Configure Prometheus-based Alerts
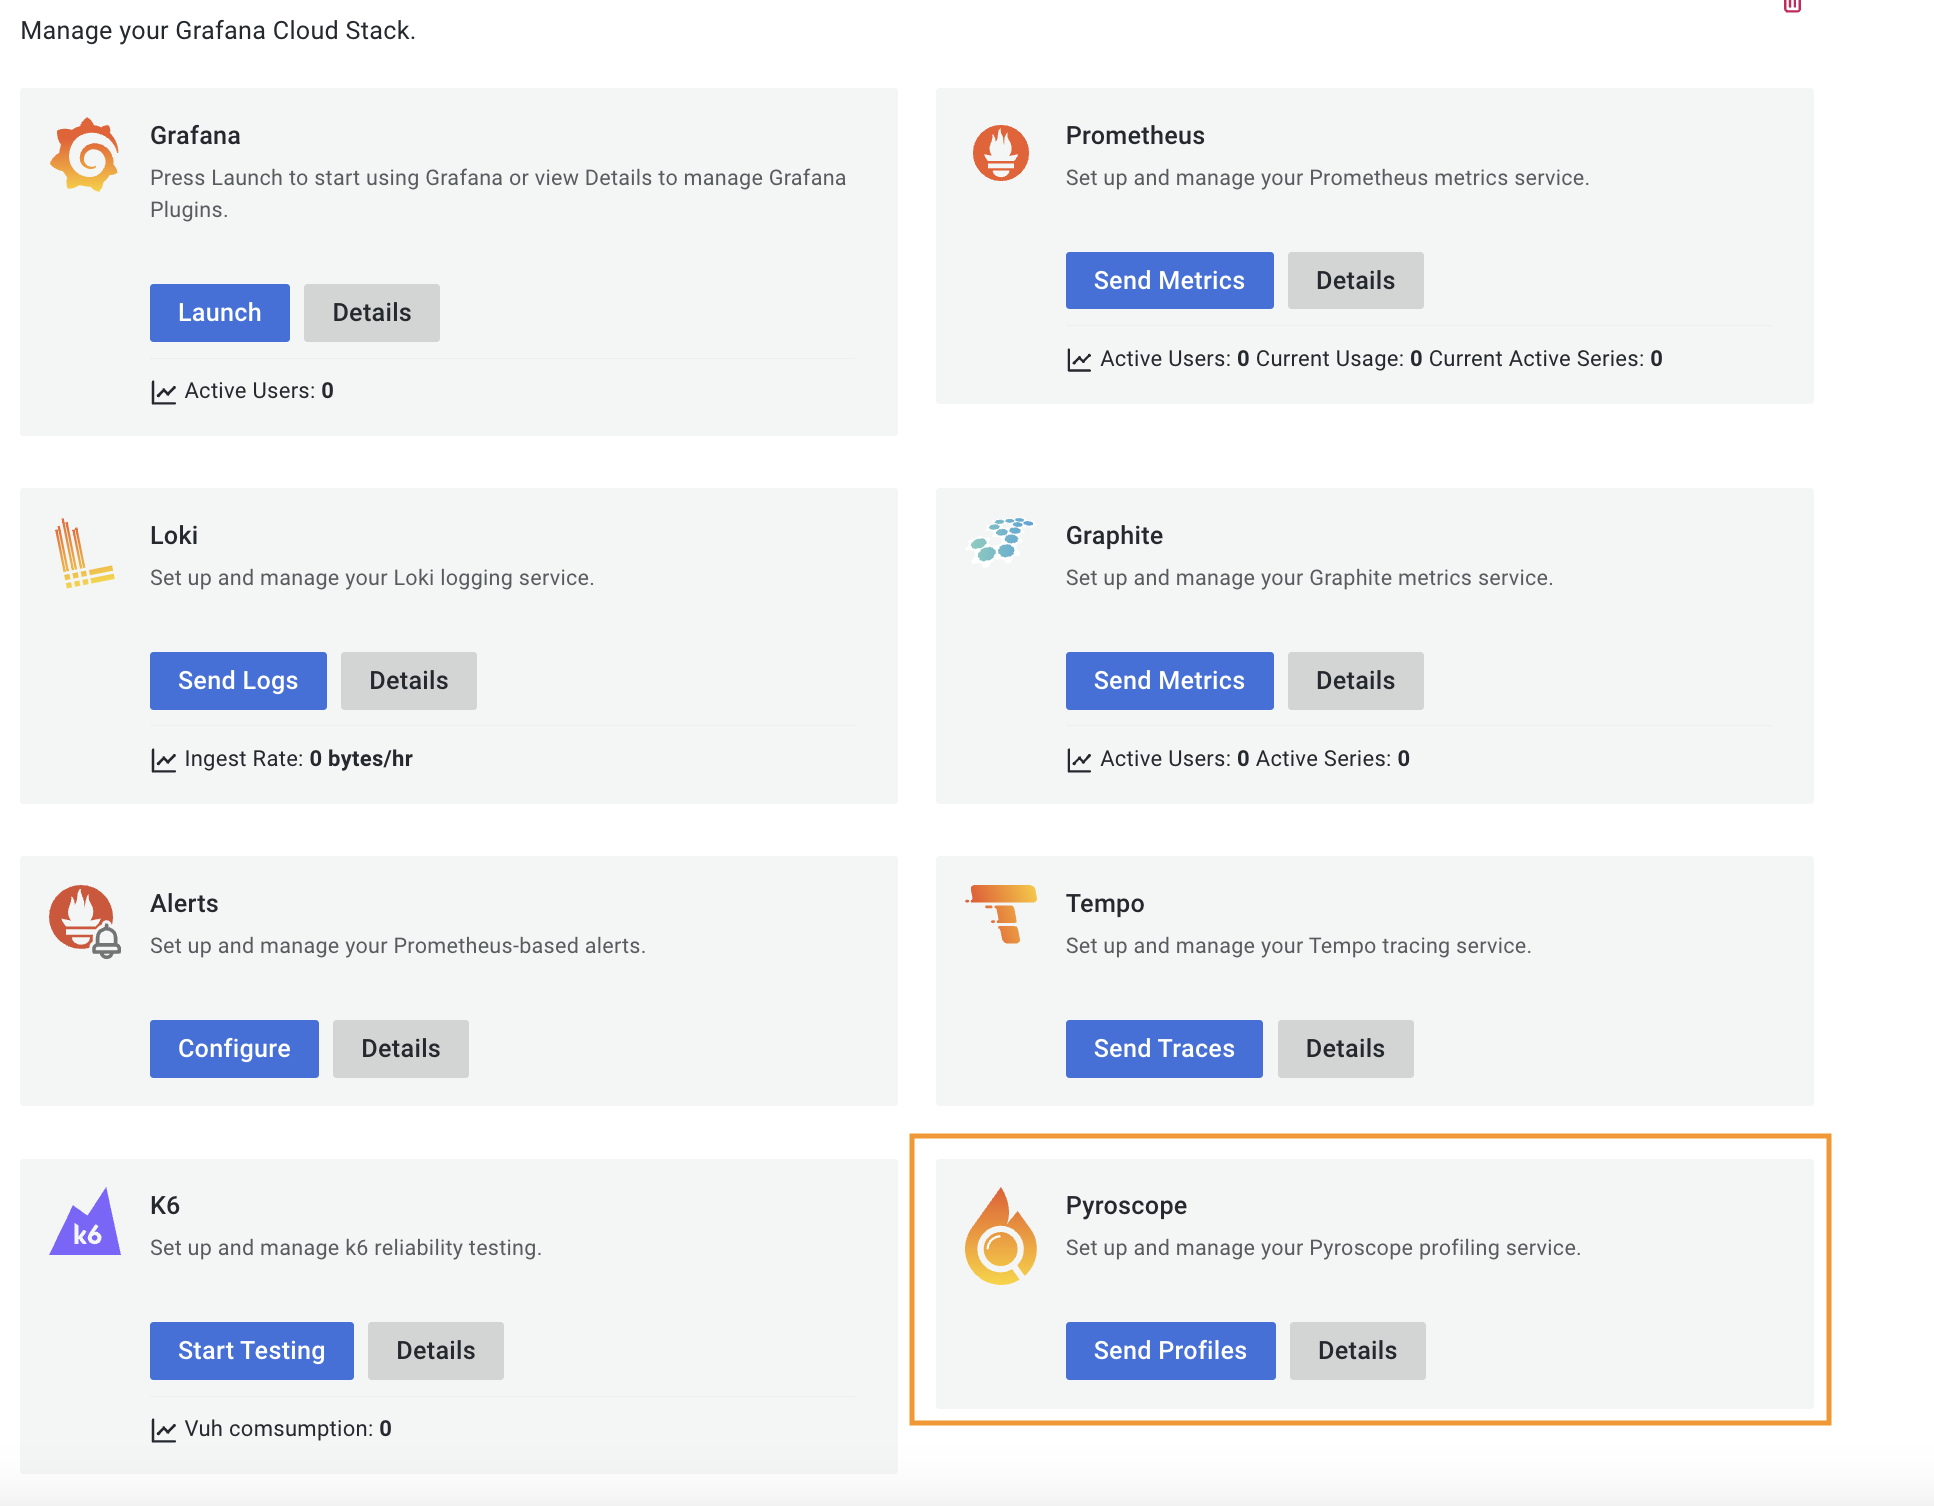The height and width of the screenshot is (1506, 1934). coord(234,1049)
